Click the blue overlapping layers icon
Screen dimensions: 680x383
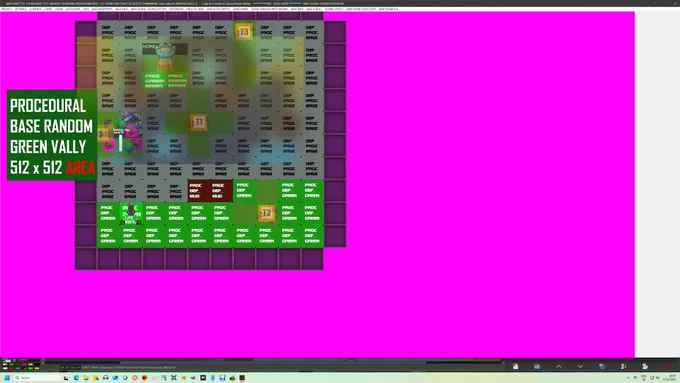click(602, 367)
